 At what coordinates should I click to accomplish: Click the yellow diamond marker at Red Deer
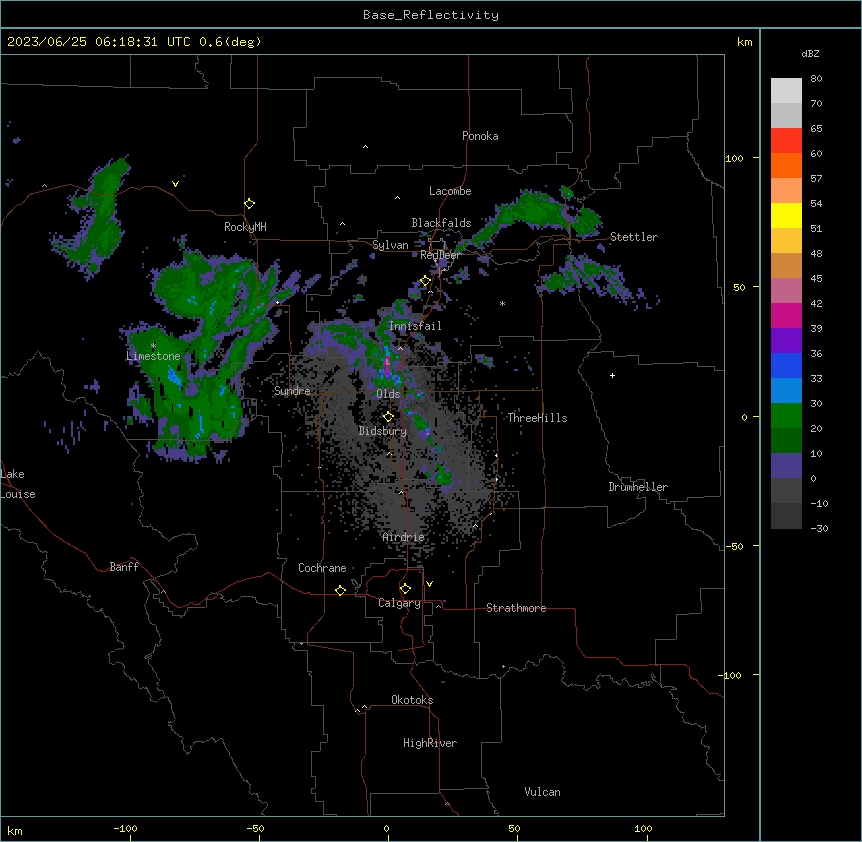tap(426, 281)
